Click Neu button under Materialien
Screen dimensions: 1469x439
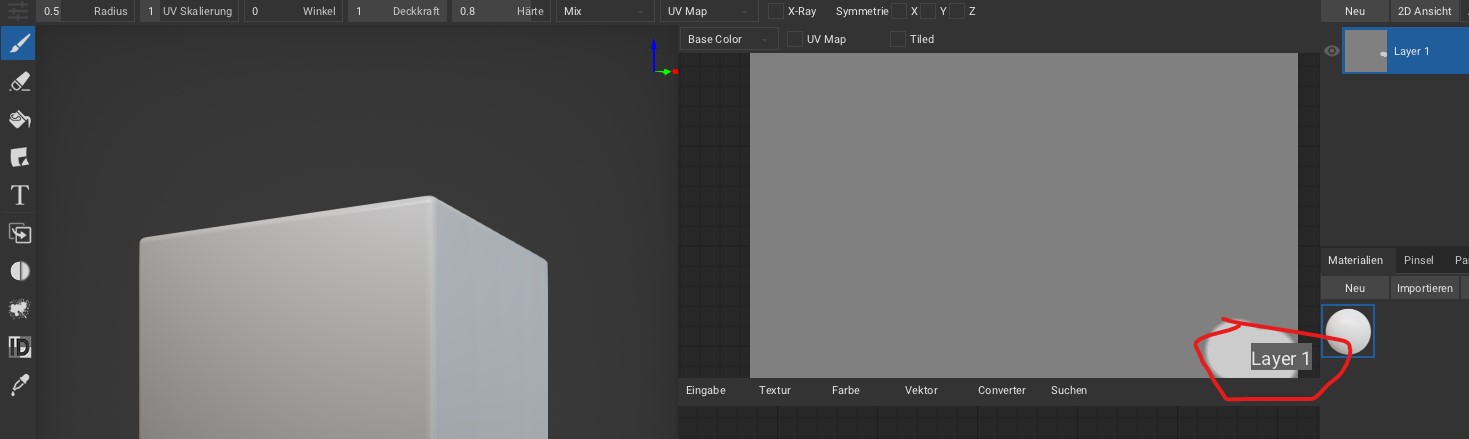[x=1354, y=288]
